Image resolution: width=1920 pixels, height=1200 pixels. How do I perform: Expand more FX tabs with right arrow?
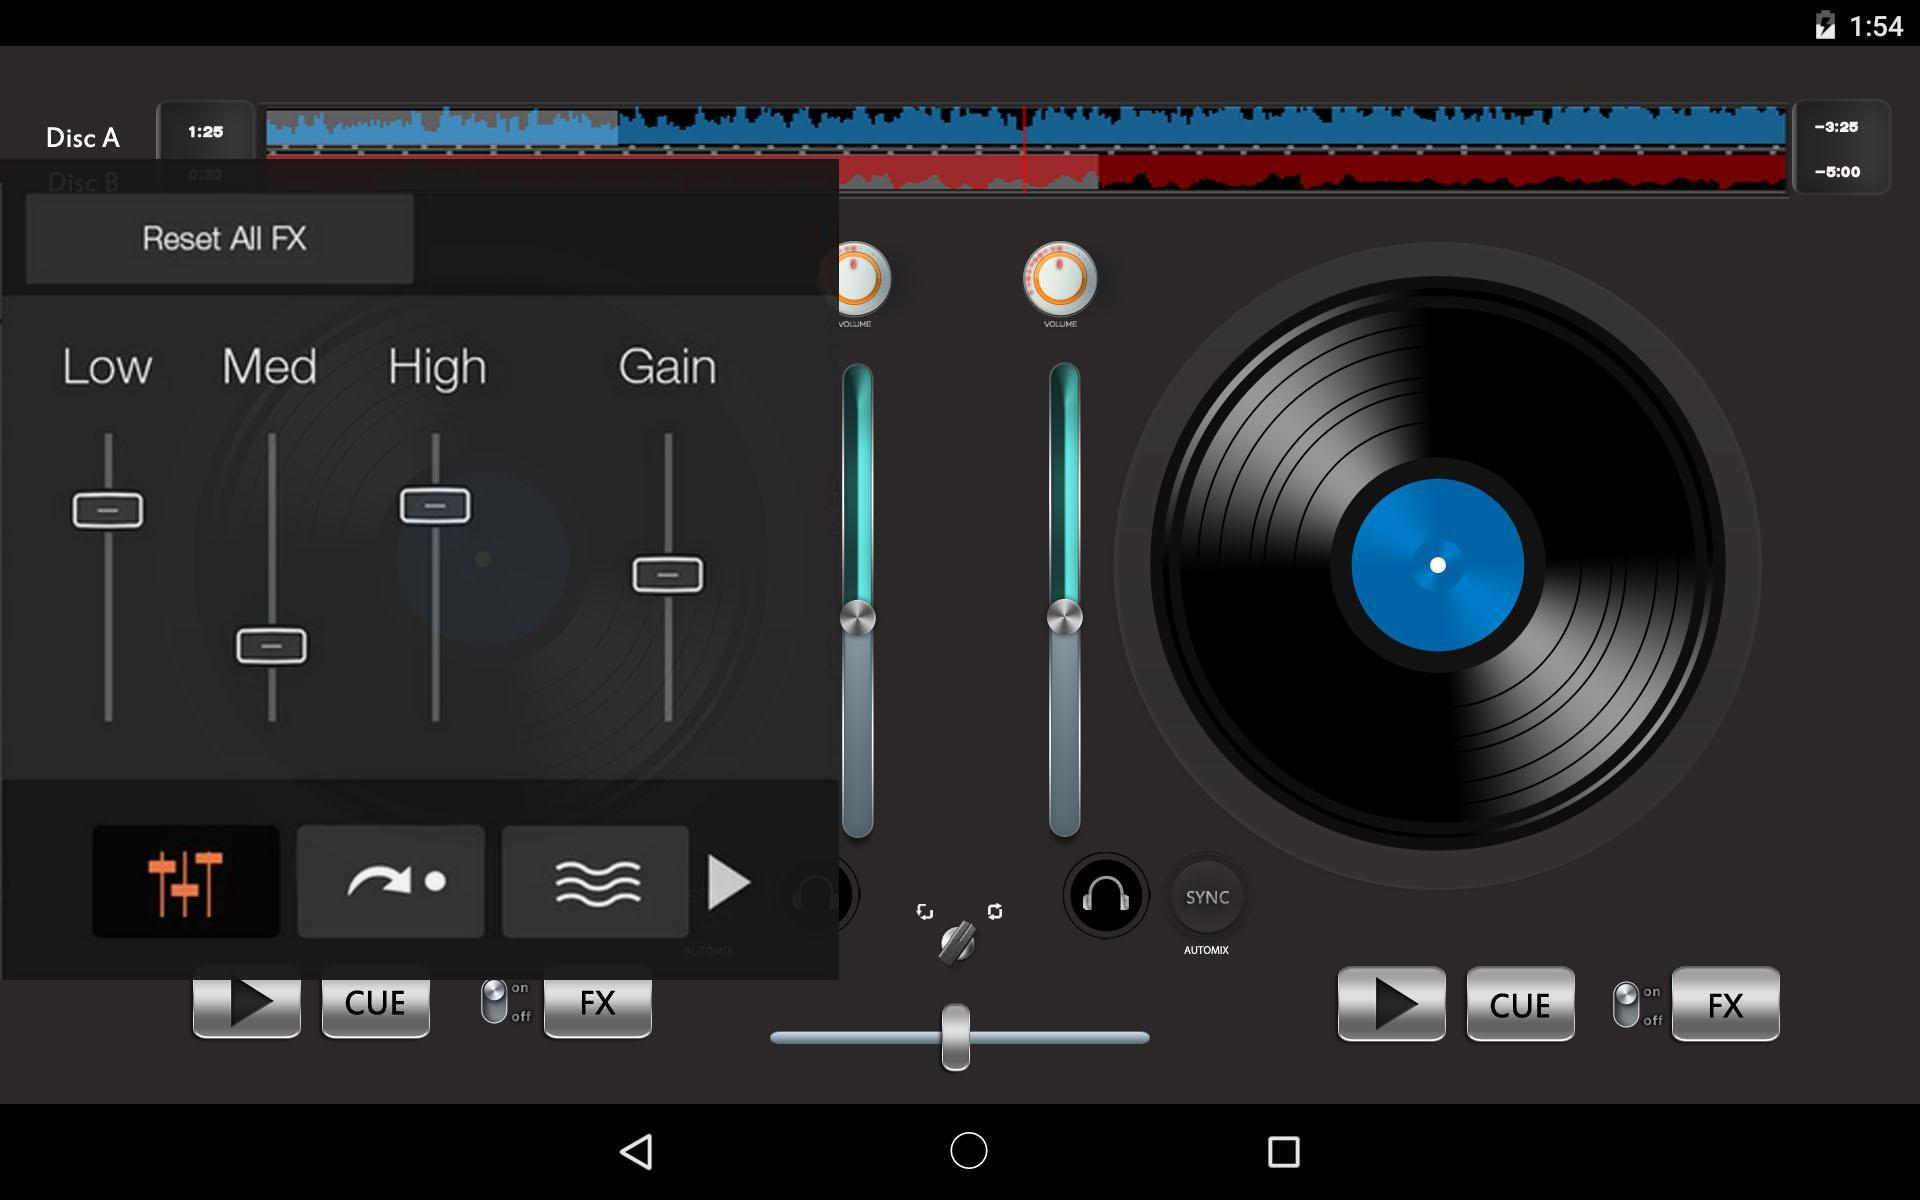tap(729, 882)
